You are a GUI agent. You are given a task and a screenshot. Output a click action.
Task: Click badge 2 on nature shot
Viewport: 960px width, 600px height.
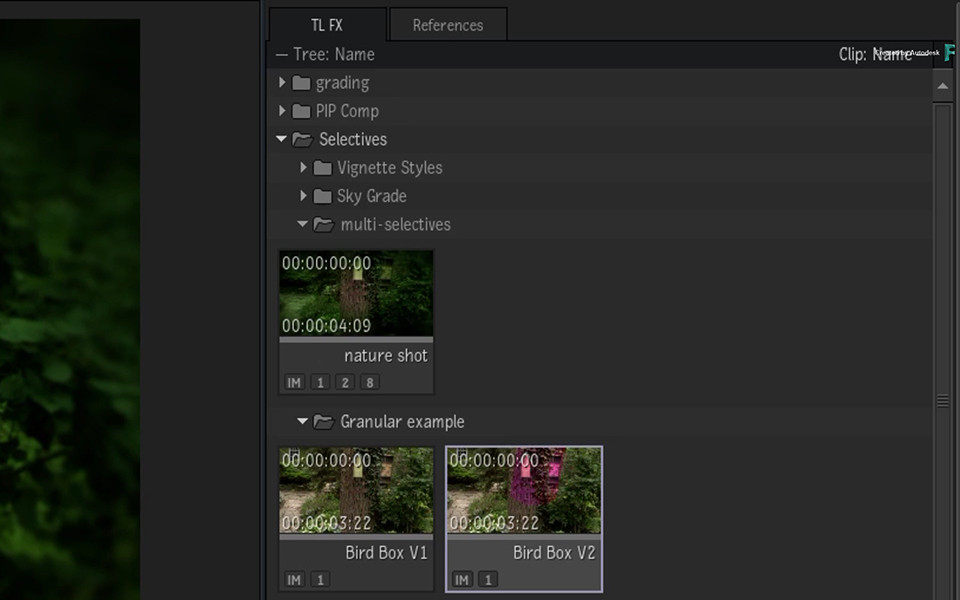[345, 383]
